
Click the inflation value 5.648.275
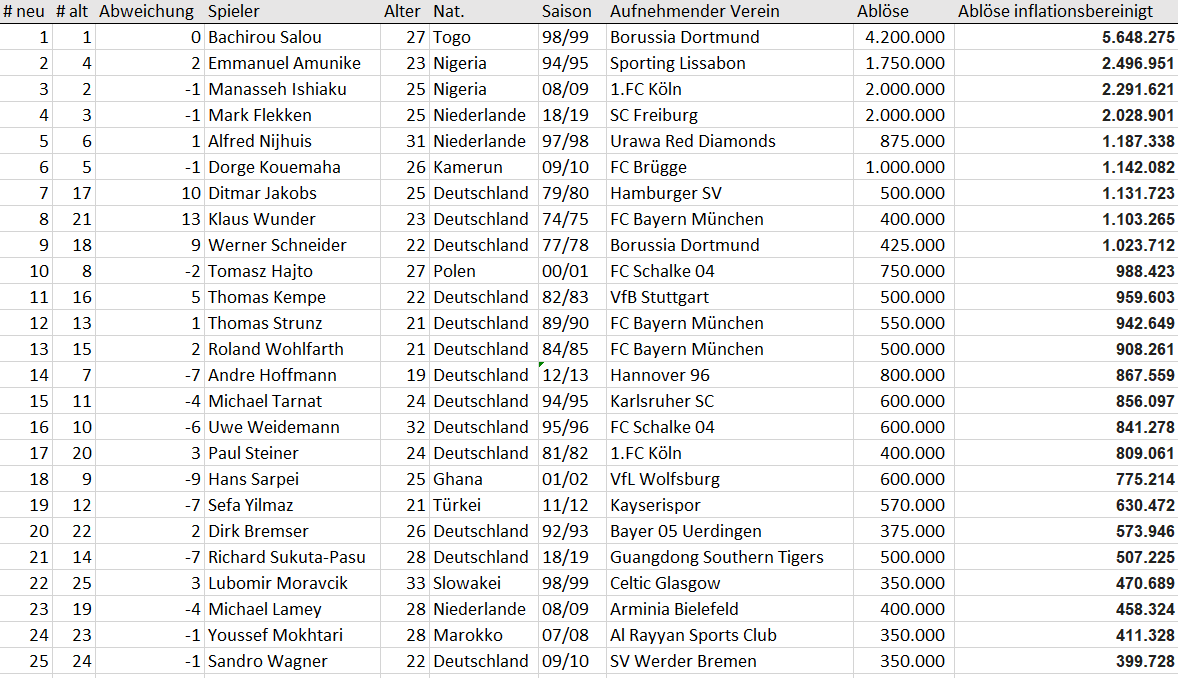click(1066, 38)
